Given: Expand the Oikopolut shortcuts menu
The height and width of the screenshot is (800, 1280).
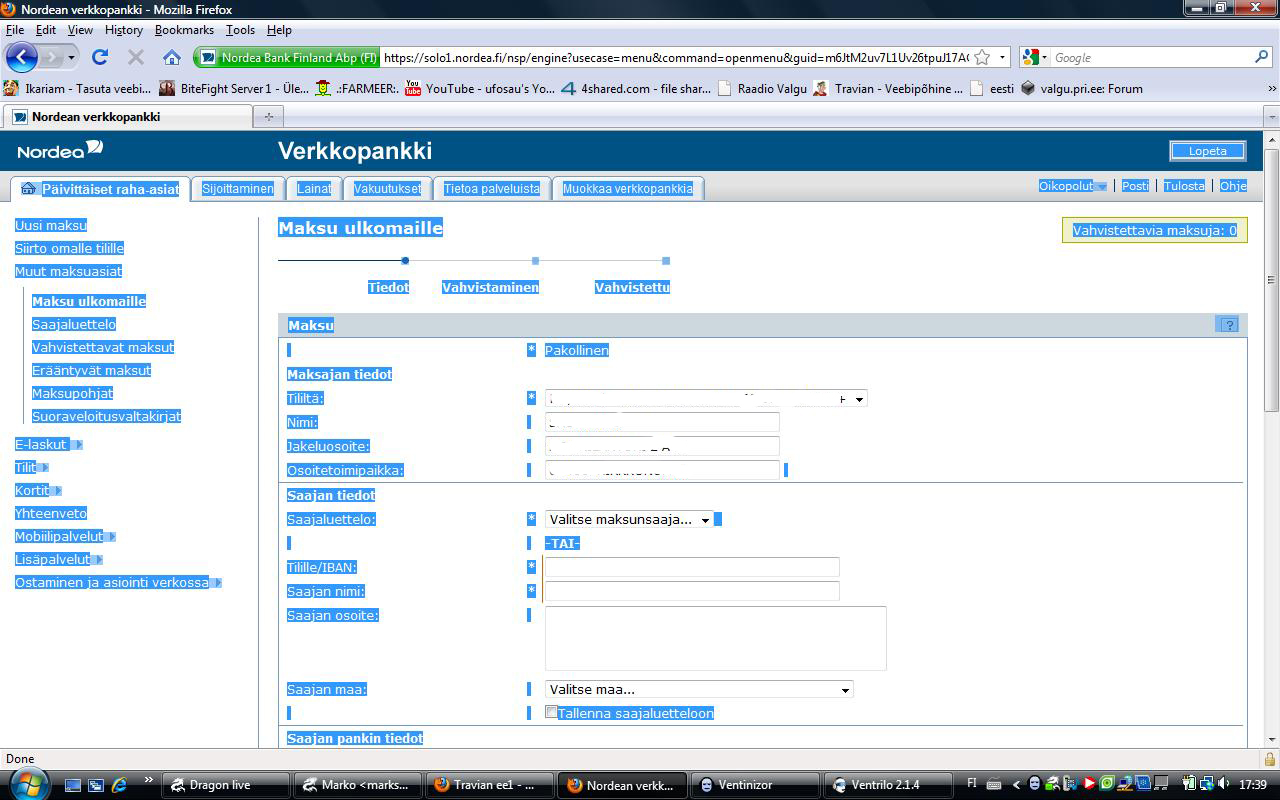Looking at the screenshot, I should coord(1072,186).
